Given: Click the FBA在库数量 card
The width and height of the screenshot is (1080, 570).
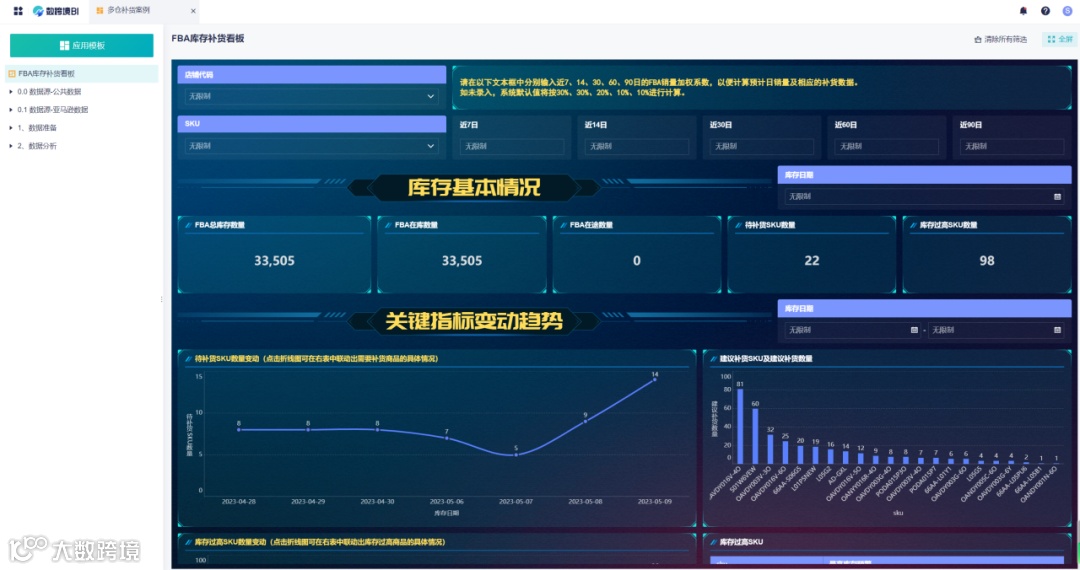Looking at the screenshot, I should pyautogui.click(x=461, y=255).
